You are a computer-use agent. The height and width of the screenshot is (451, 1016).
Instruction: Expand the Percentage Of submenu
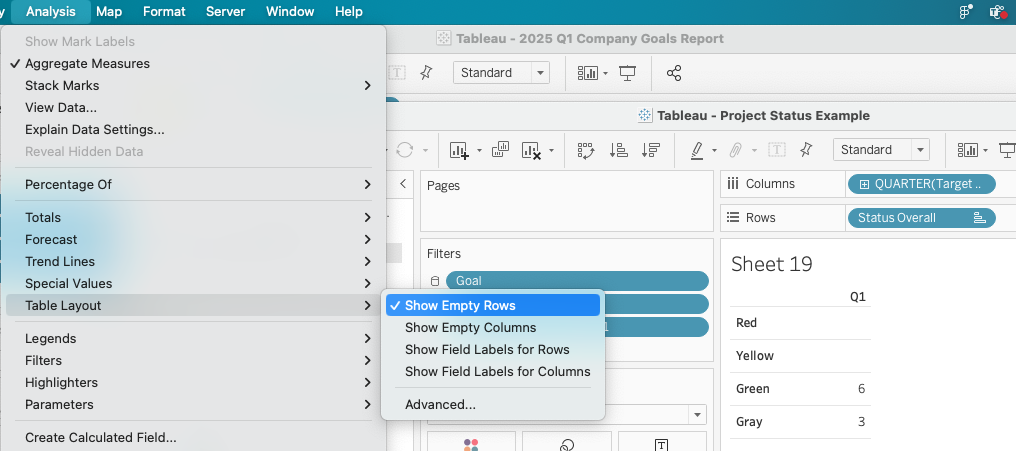[x=193, y=185]
